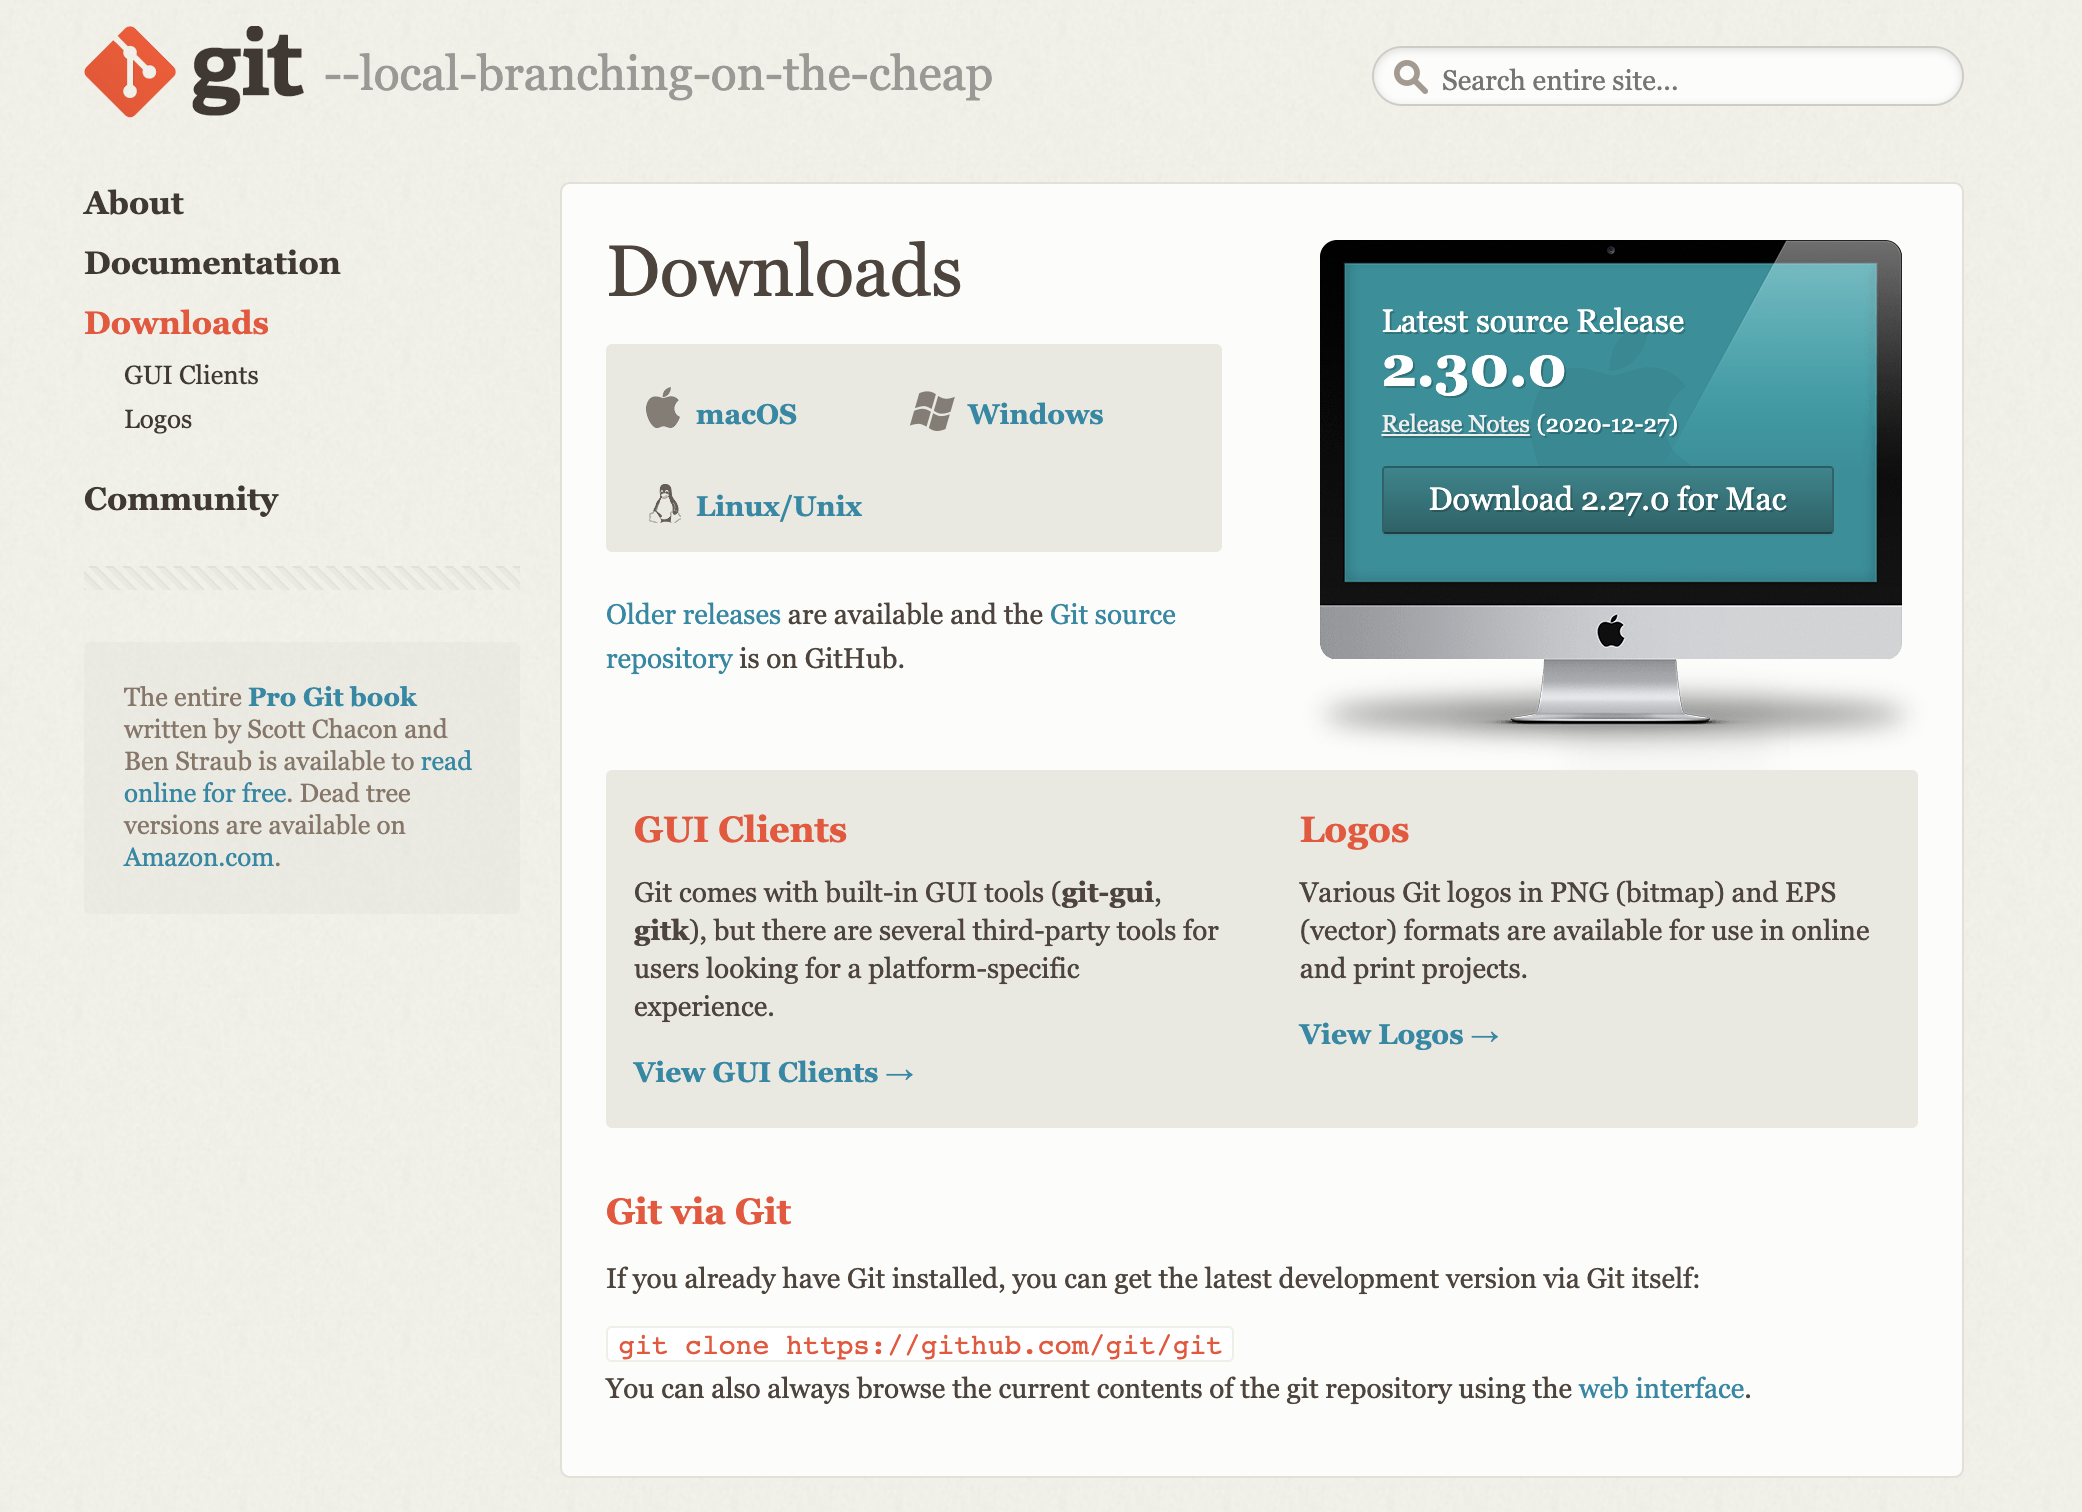Click the Apple icon beside macOS

point(662,408)
